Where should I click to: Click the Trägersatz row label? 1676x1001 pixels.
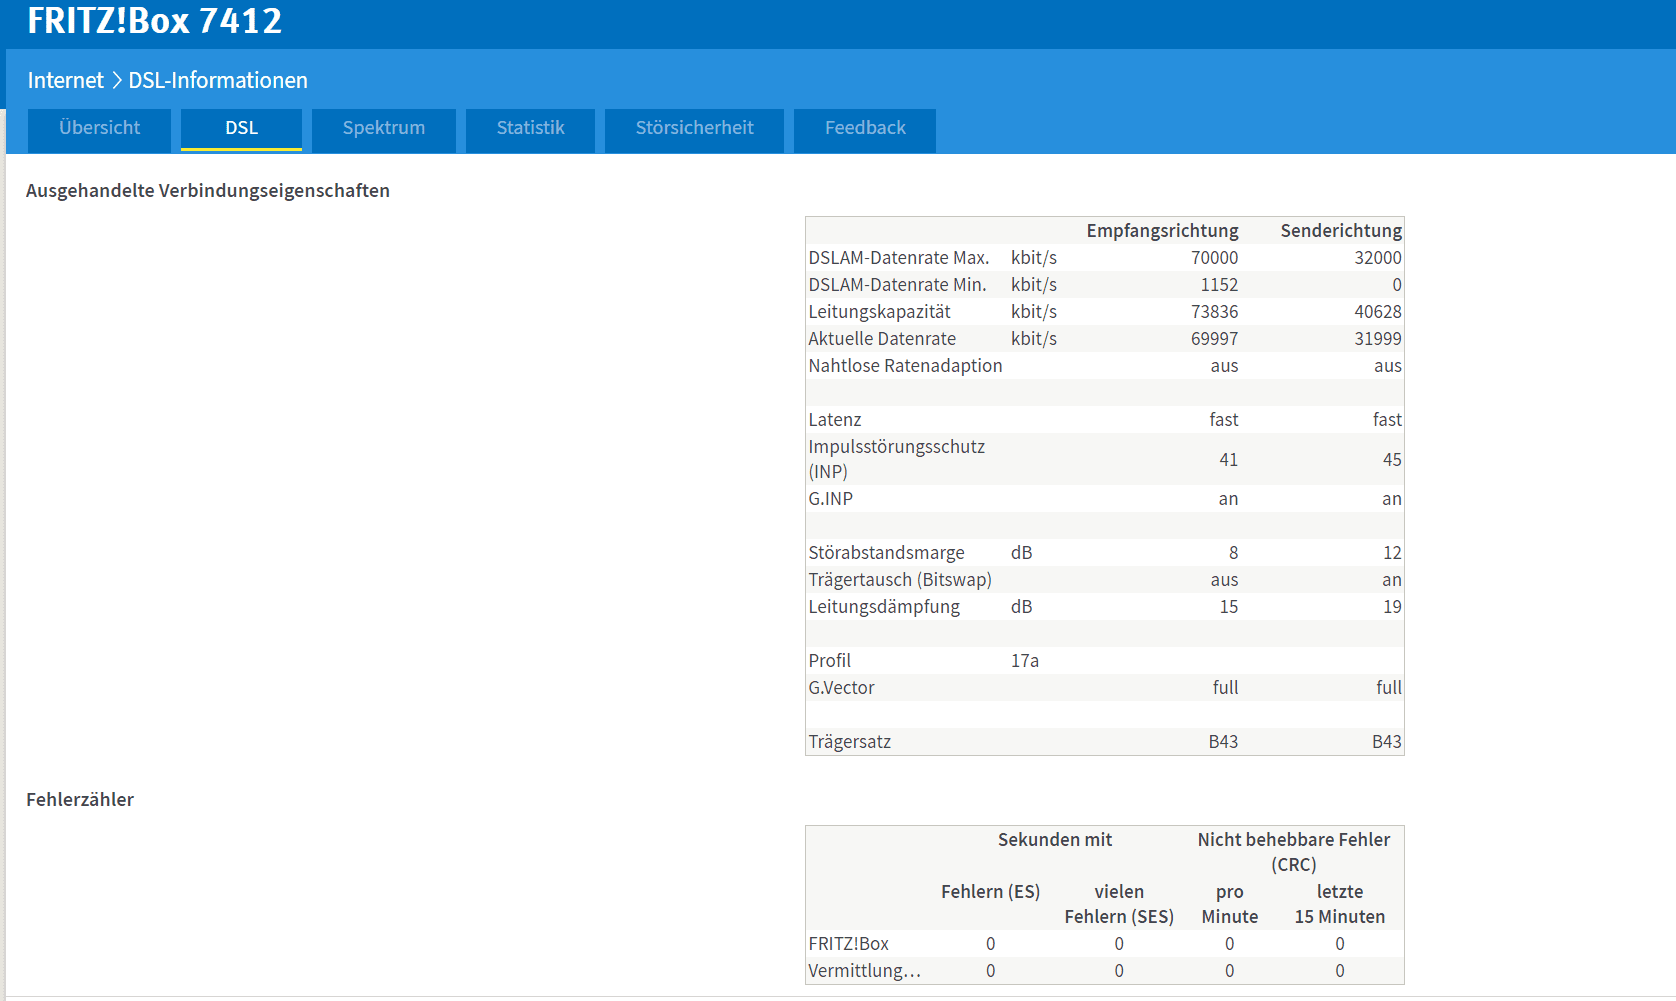(x=849, y=742)
